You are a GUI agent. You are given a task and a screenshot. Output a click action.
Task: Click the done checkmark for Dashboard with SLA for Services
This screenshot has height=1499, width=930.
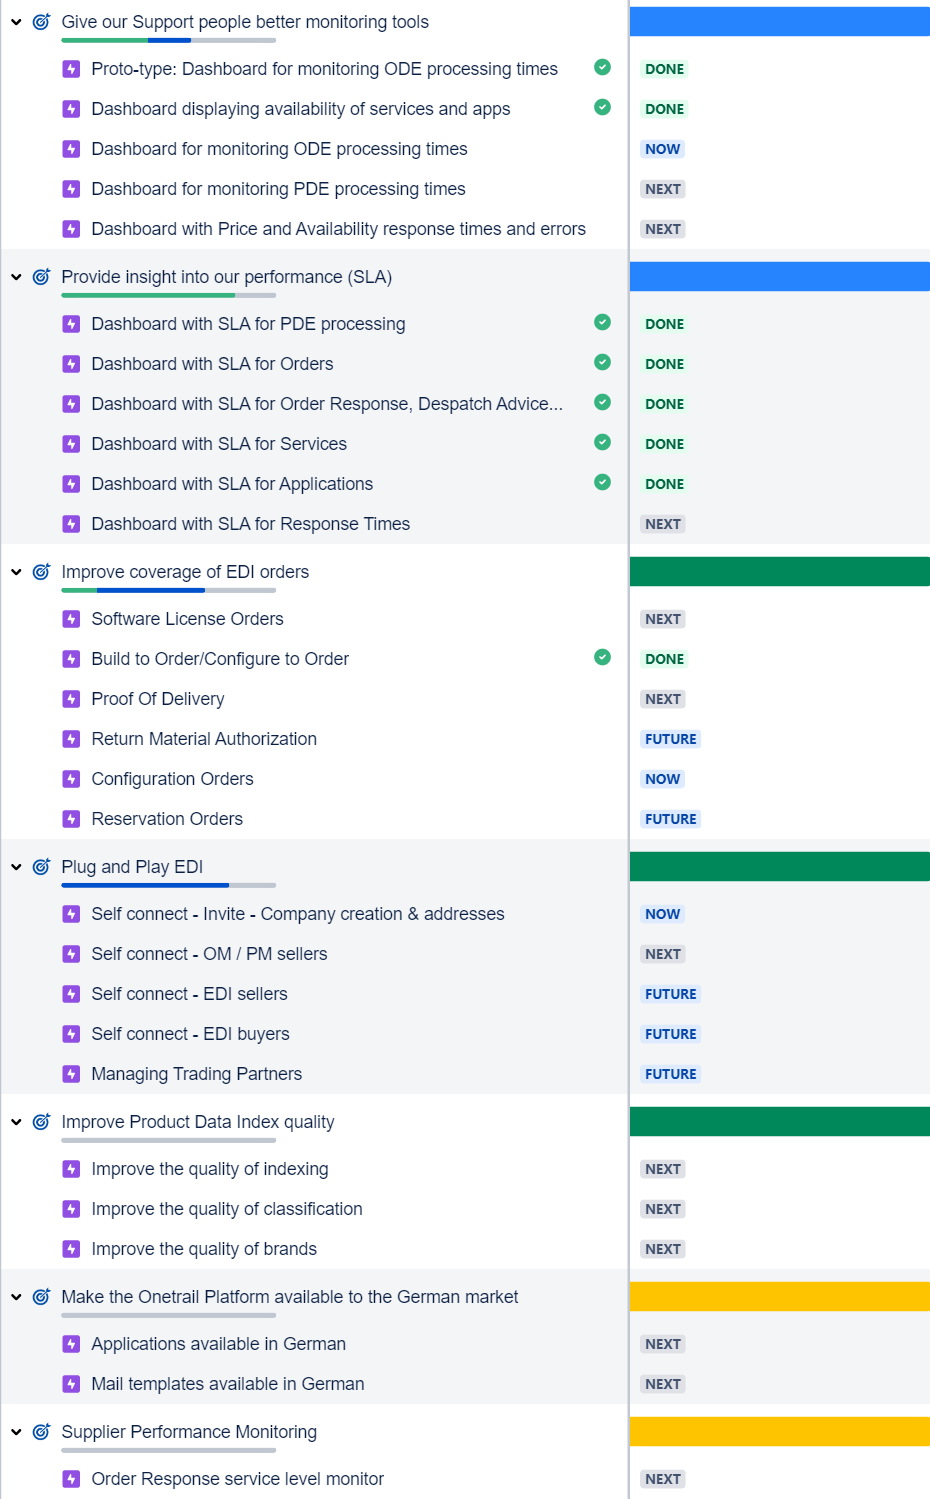point(602,442)
